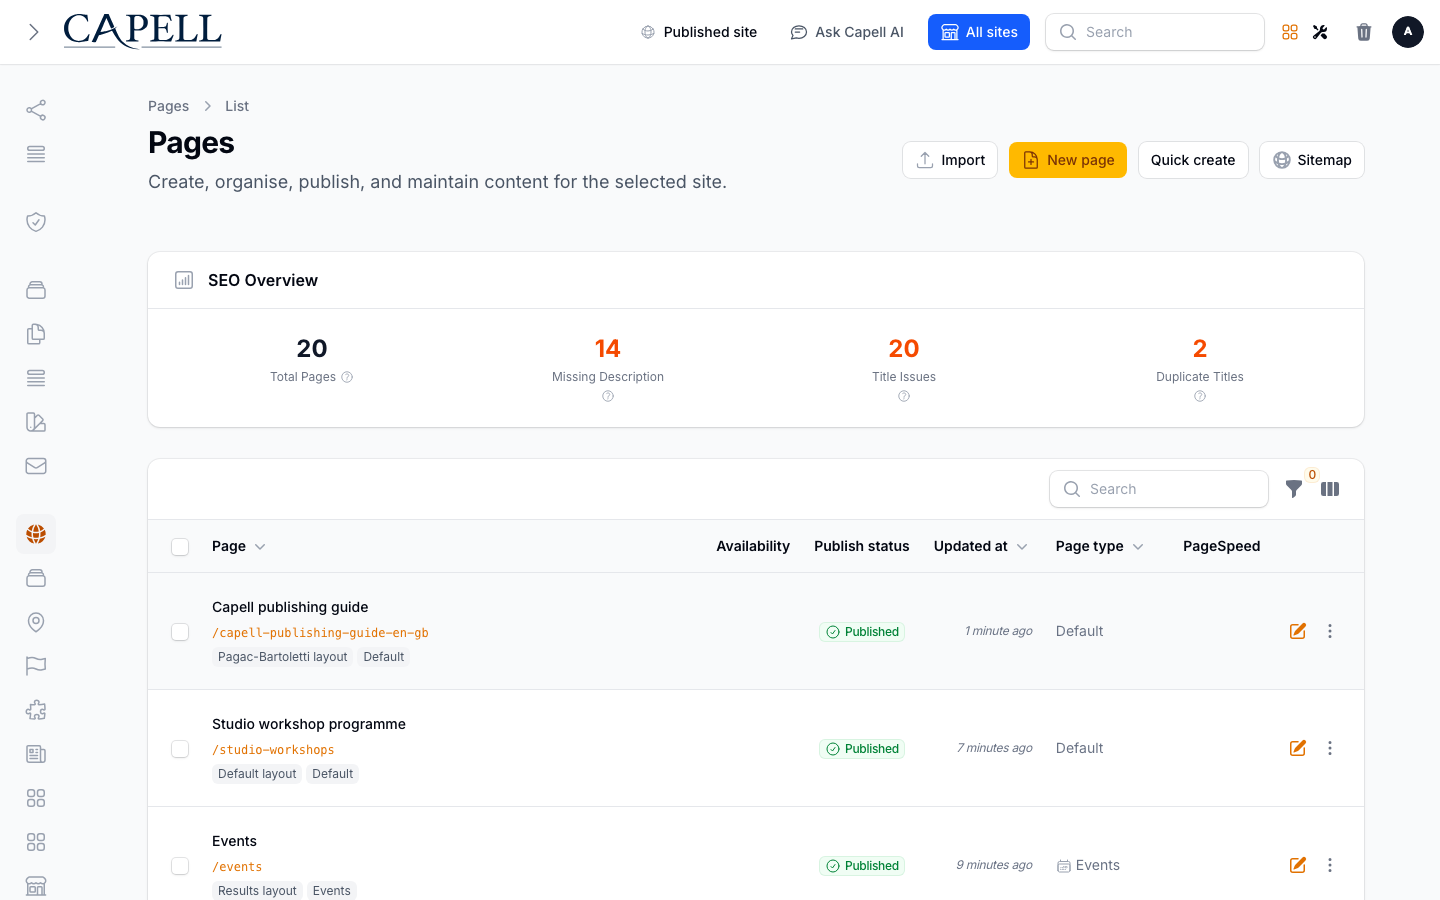Screen dimensions: 1440x900
Task: Focus the Search field in the top bar
Action: point(1155,32)
